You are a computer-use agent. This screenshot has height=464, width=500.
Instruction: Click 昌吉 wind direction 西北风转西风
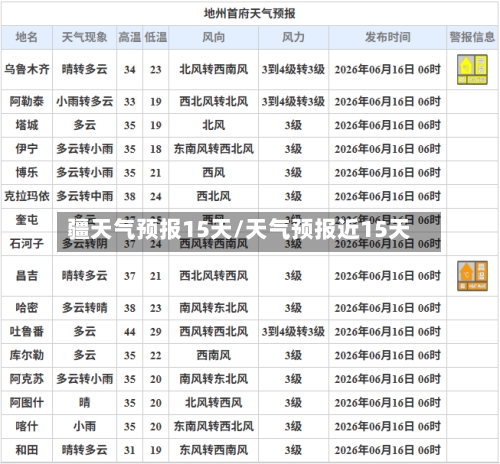pos(213,276)
